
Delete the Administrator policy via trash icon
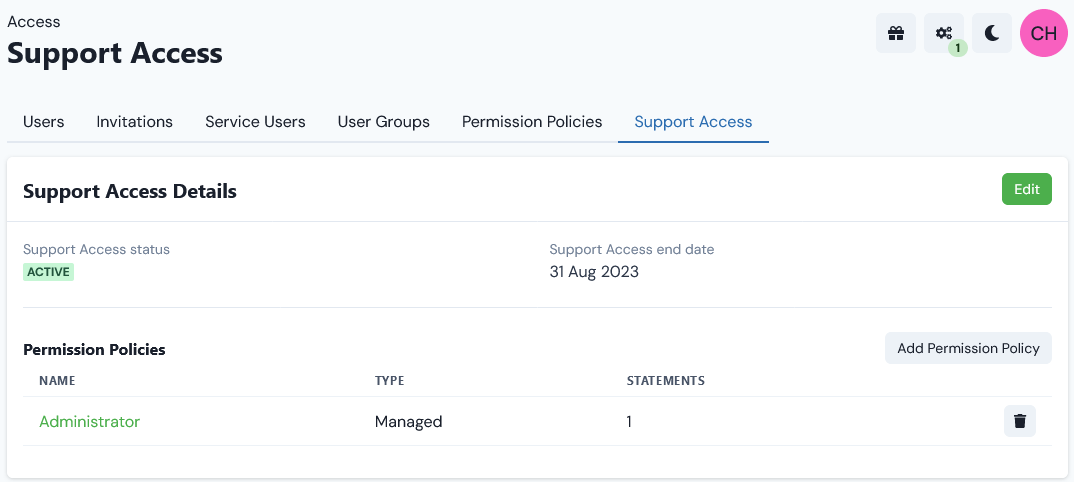1020,421
